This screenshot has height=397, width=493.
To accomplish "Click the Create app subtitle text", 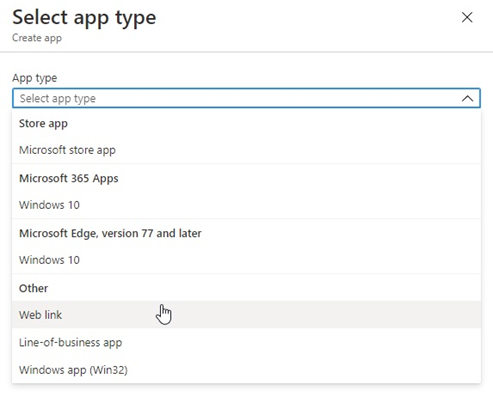I will pyautogui.click(x=37, y=38).
